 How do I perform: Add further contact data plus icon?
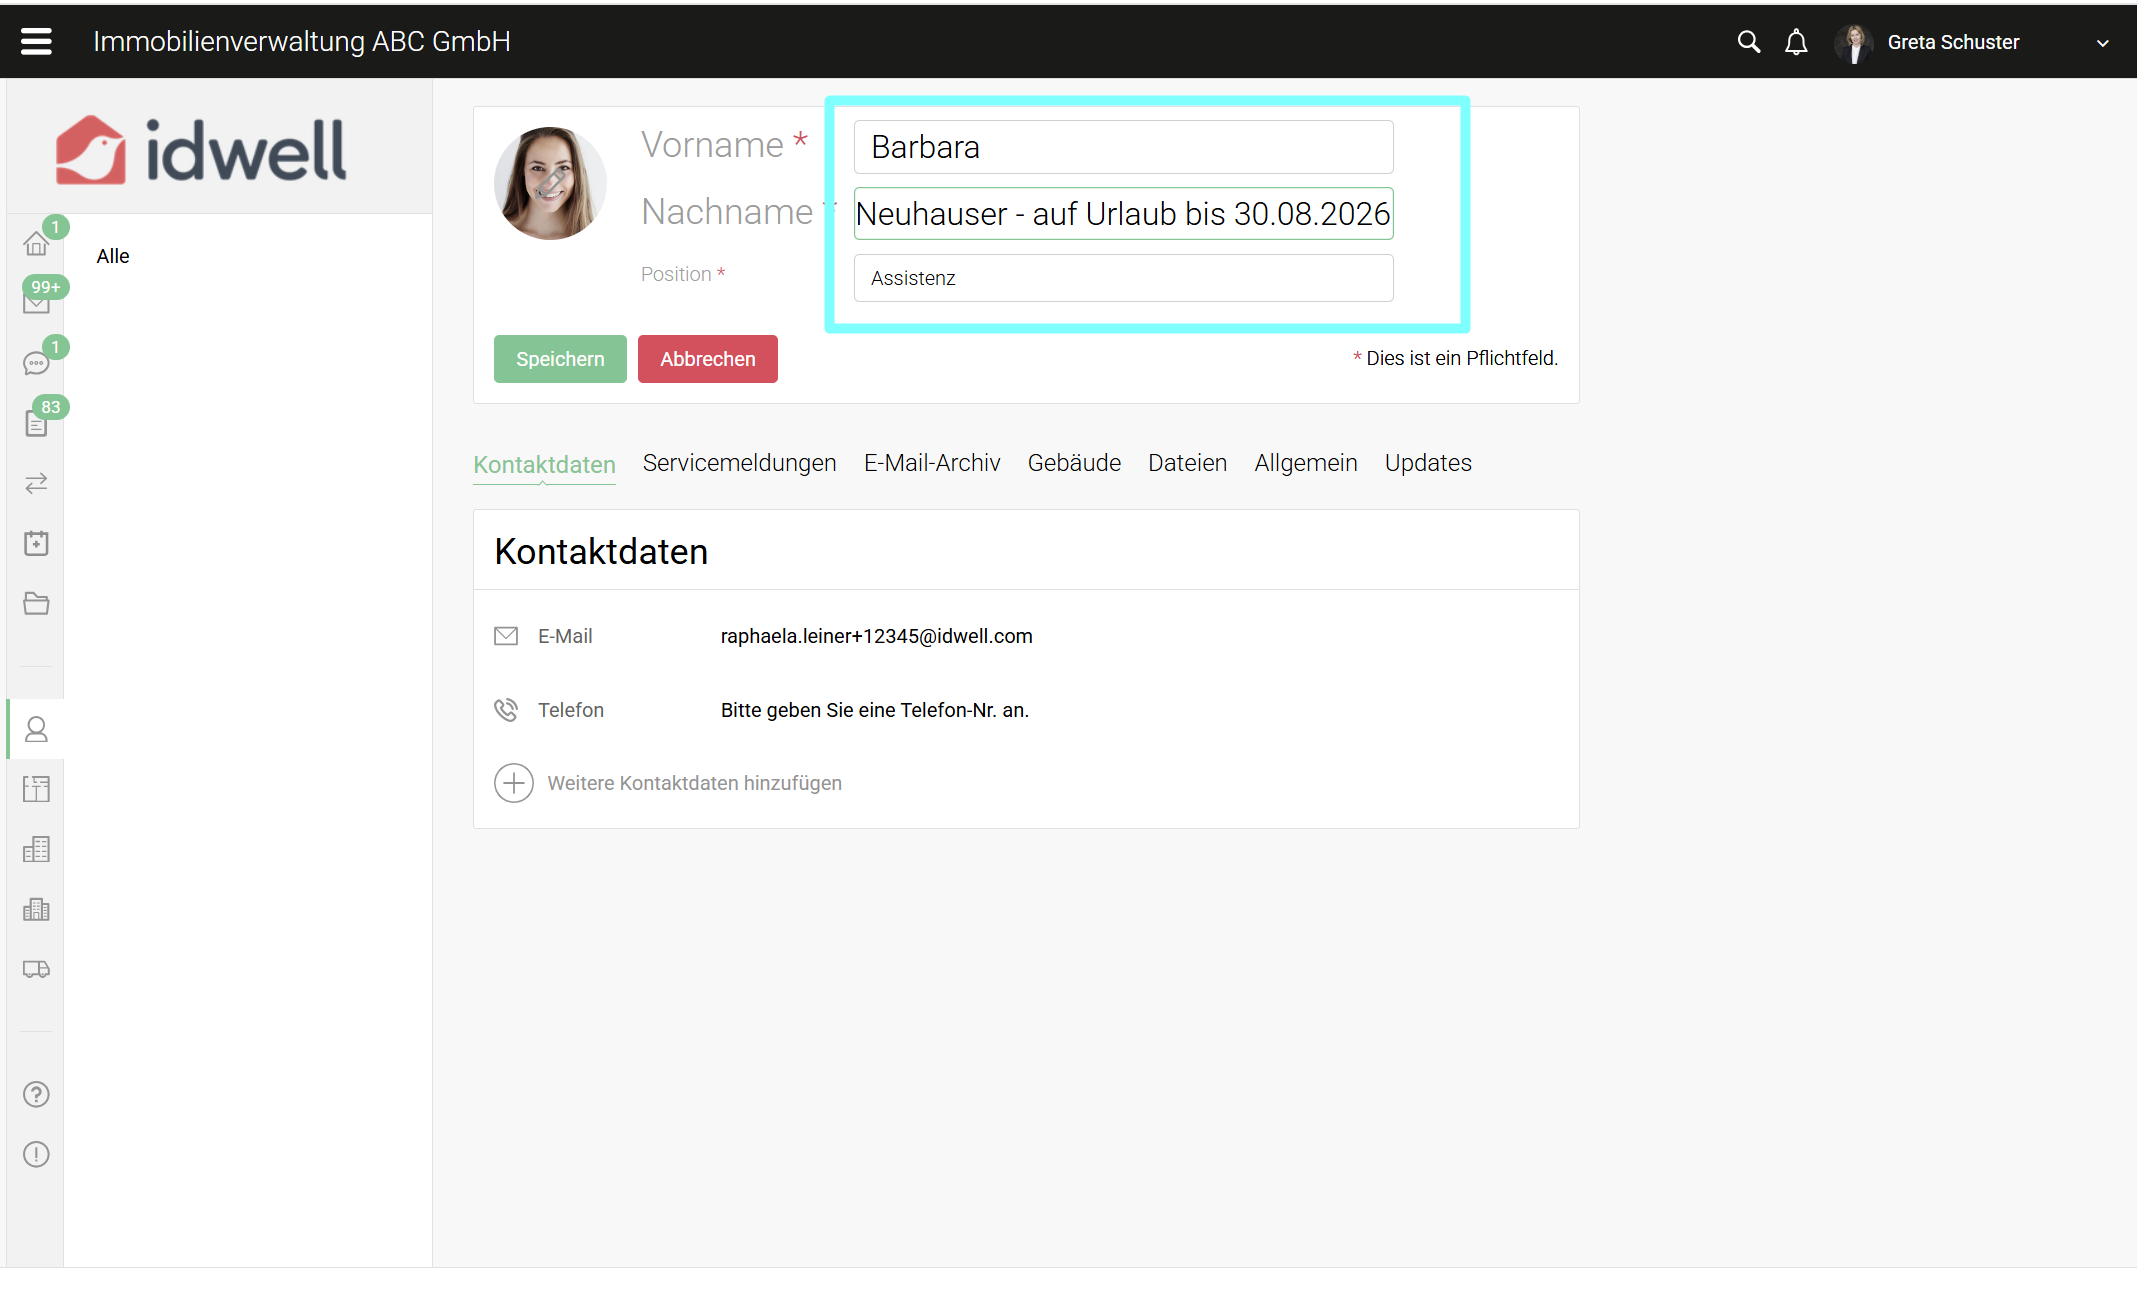click(514, 783)
